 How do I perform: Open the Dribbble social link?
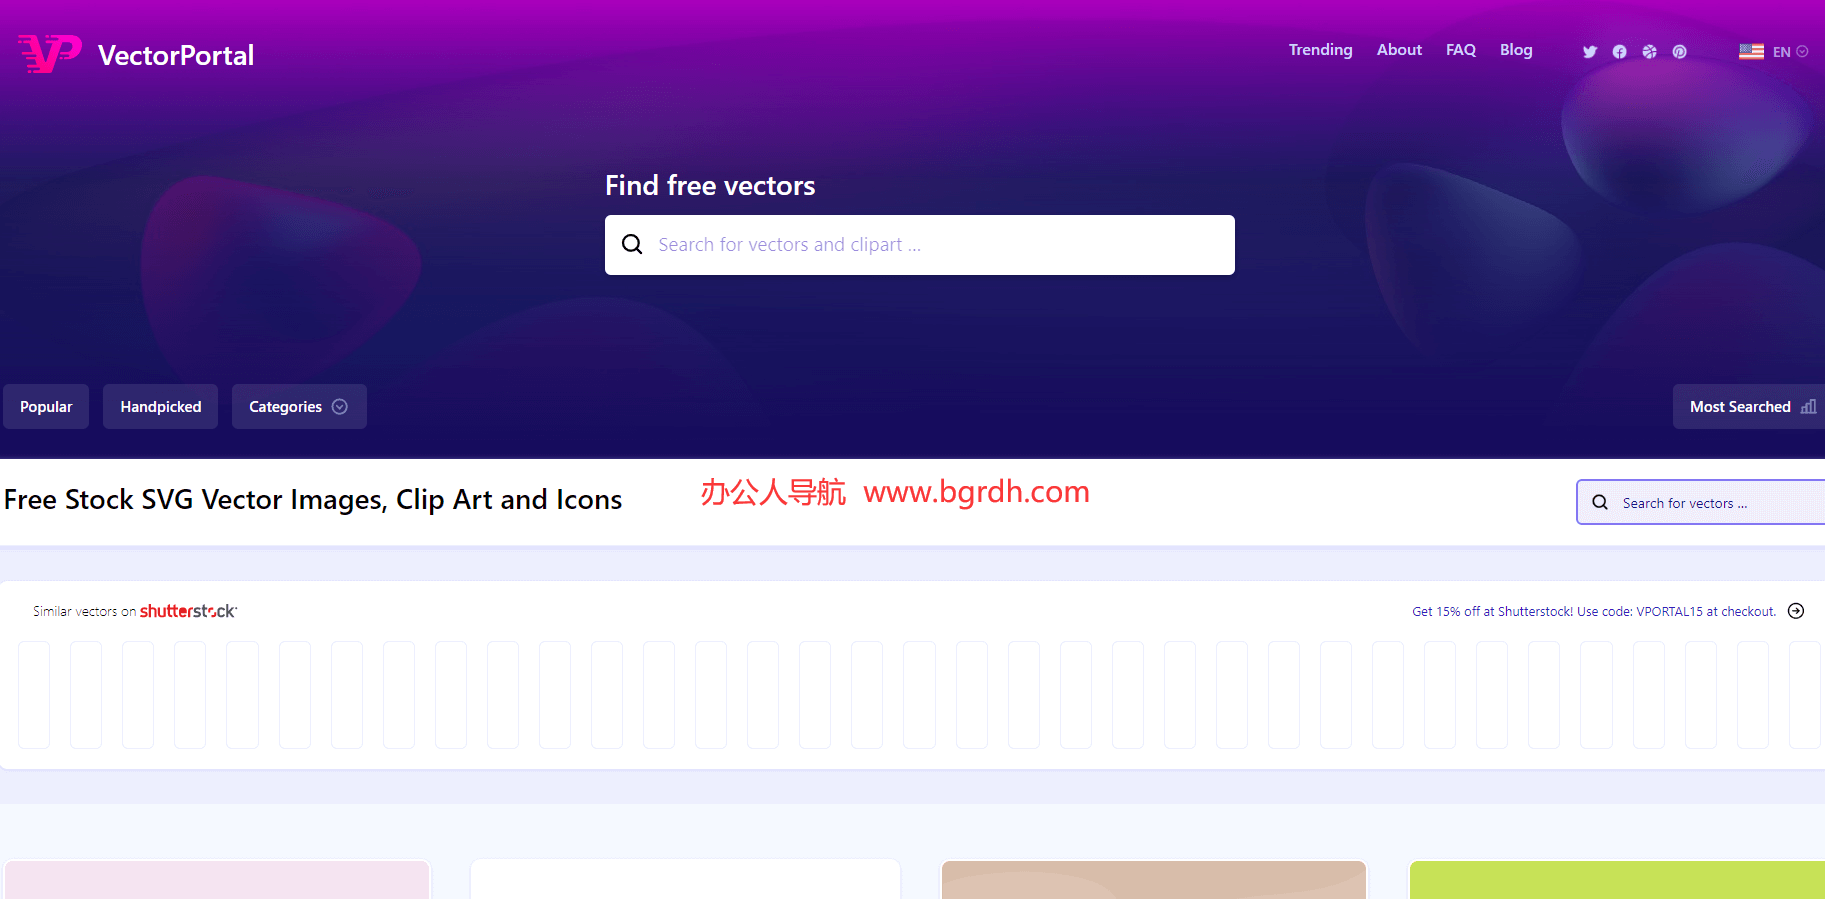point(1649,52)
